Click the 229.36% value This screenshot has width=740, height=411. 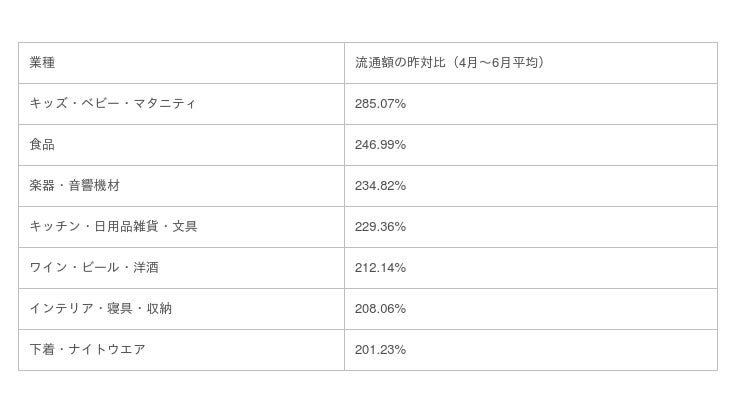coord(380,227)
